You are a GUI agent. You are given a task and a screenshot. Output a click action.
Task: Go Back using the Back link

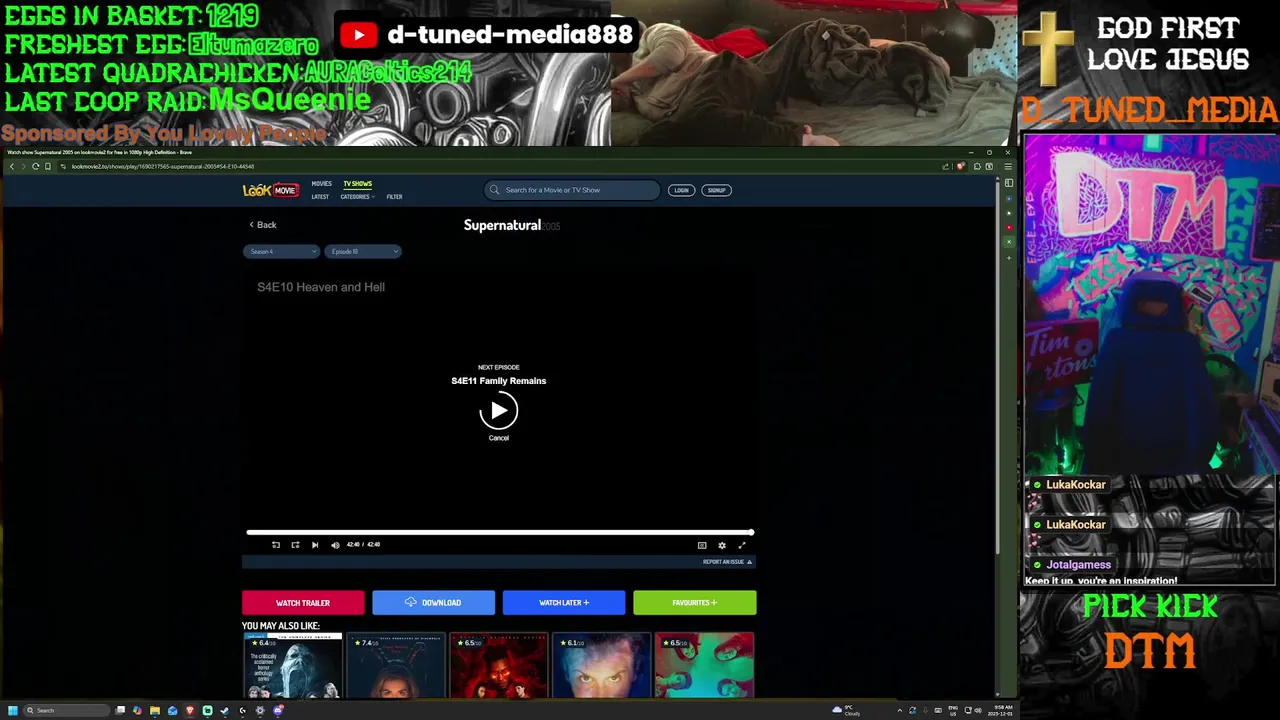point(263,225)
